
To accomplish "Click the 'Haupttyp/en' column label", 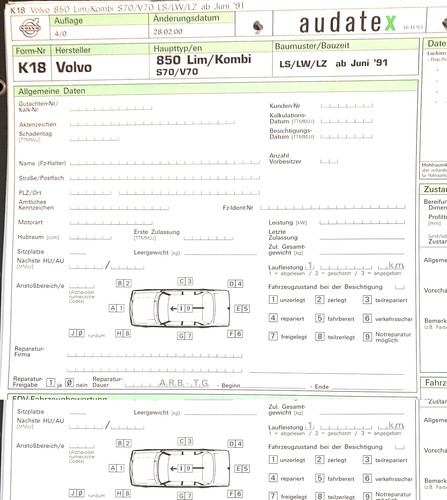I will coord(177,49).
